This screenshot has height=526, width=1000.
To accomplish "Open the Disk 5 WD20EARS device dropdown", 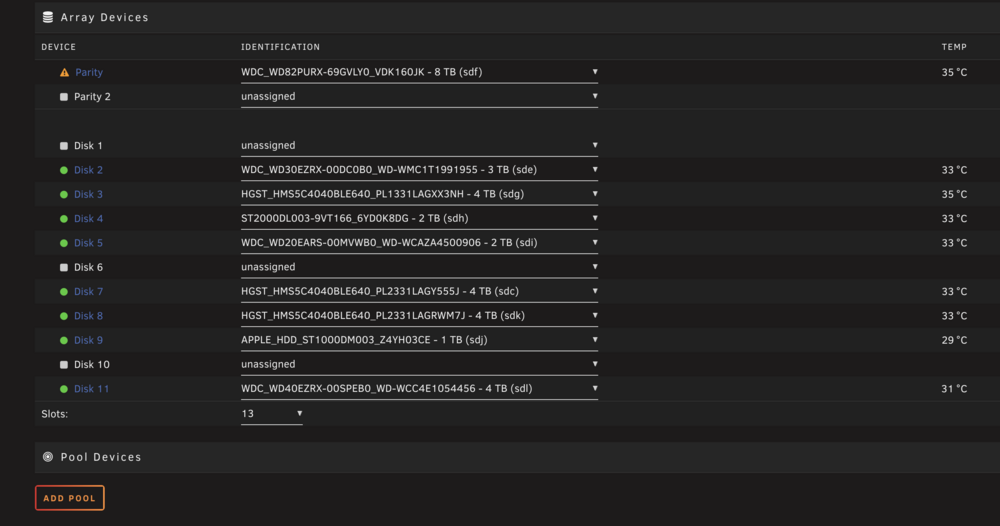I will pyautogui.click(x=419, y=242).
